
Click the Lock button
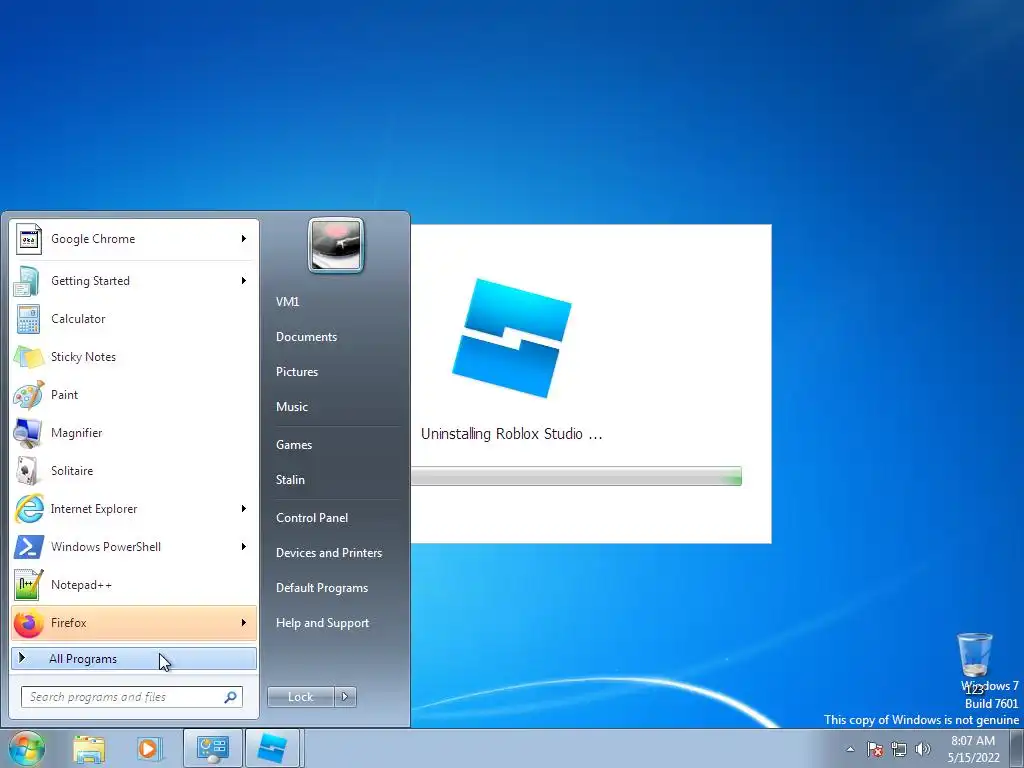pyautogui.click(x=301, y=697)
